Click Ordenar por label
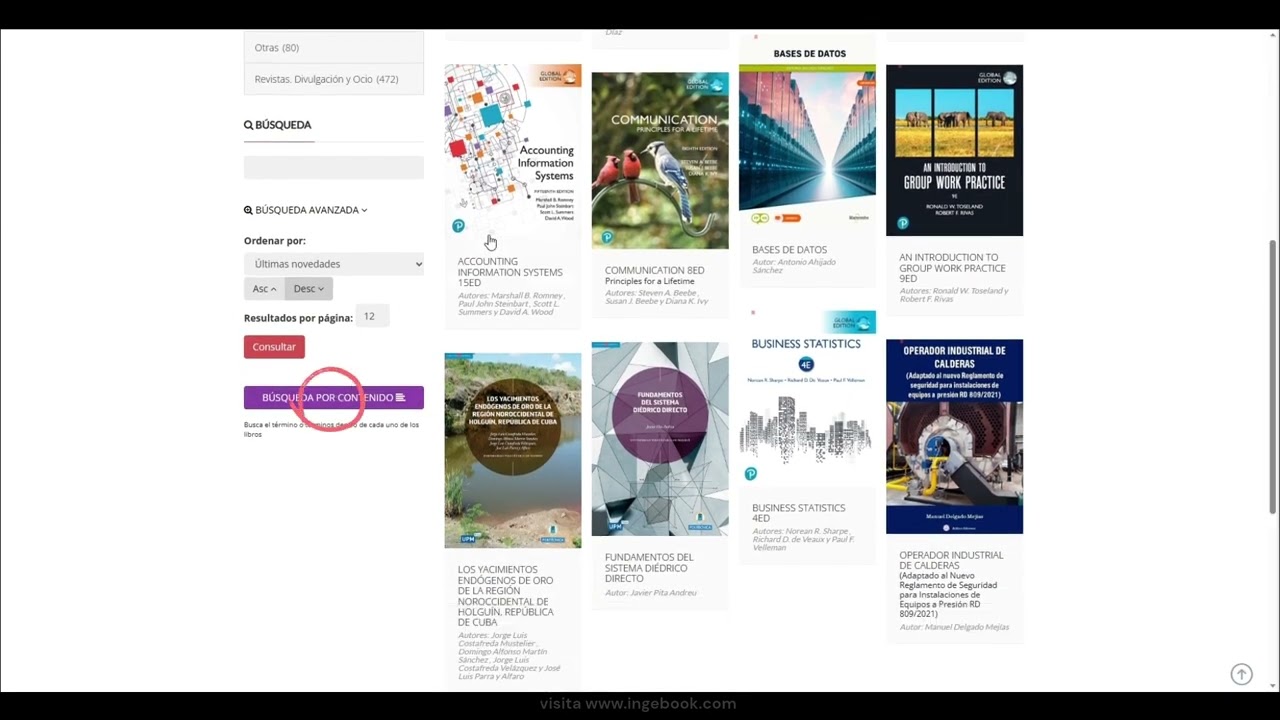 (275, 241)
